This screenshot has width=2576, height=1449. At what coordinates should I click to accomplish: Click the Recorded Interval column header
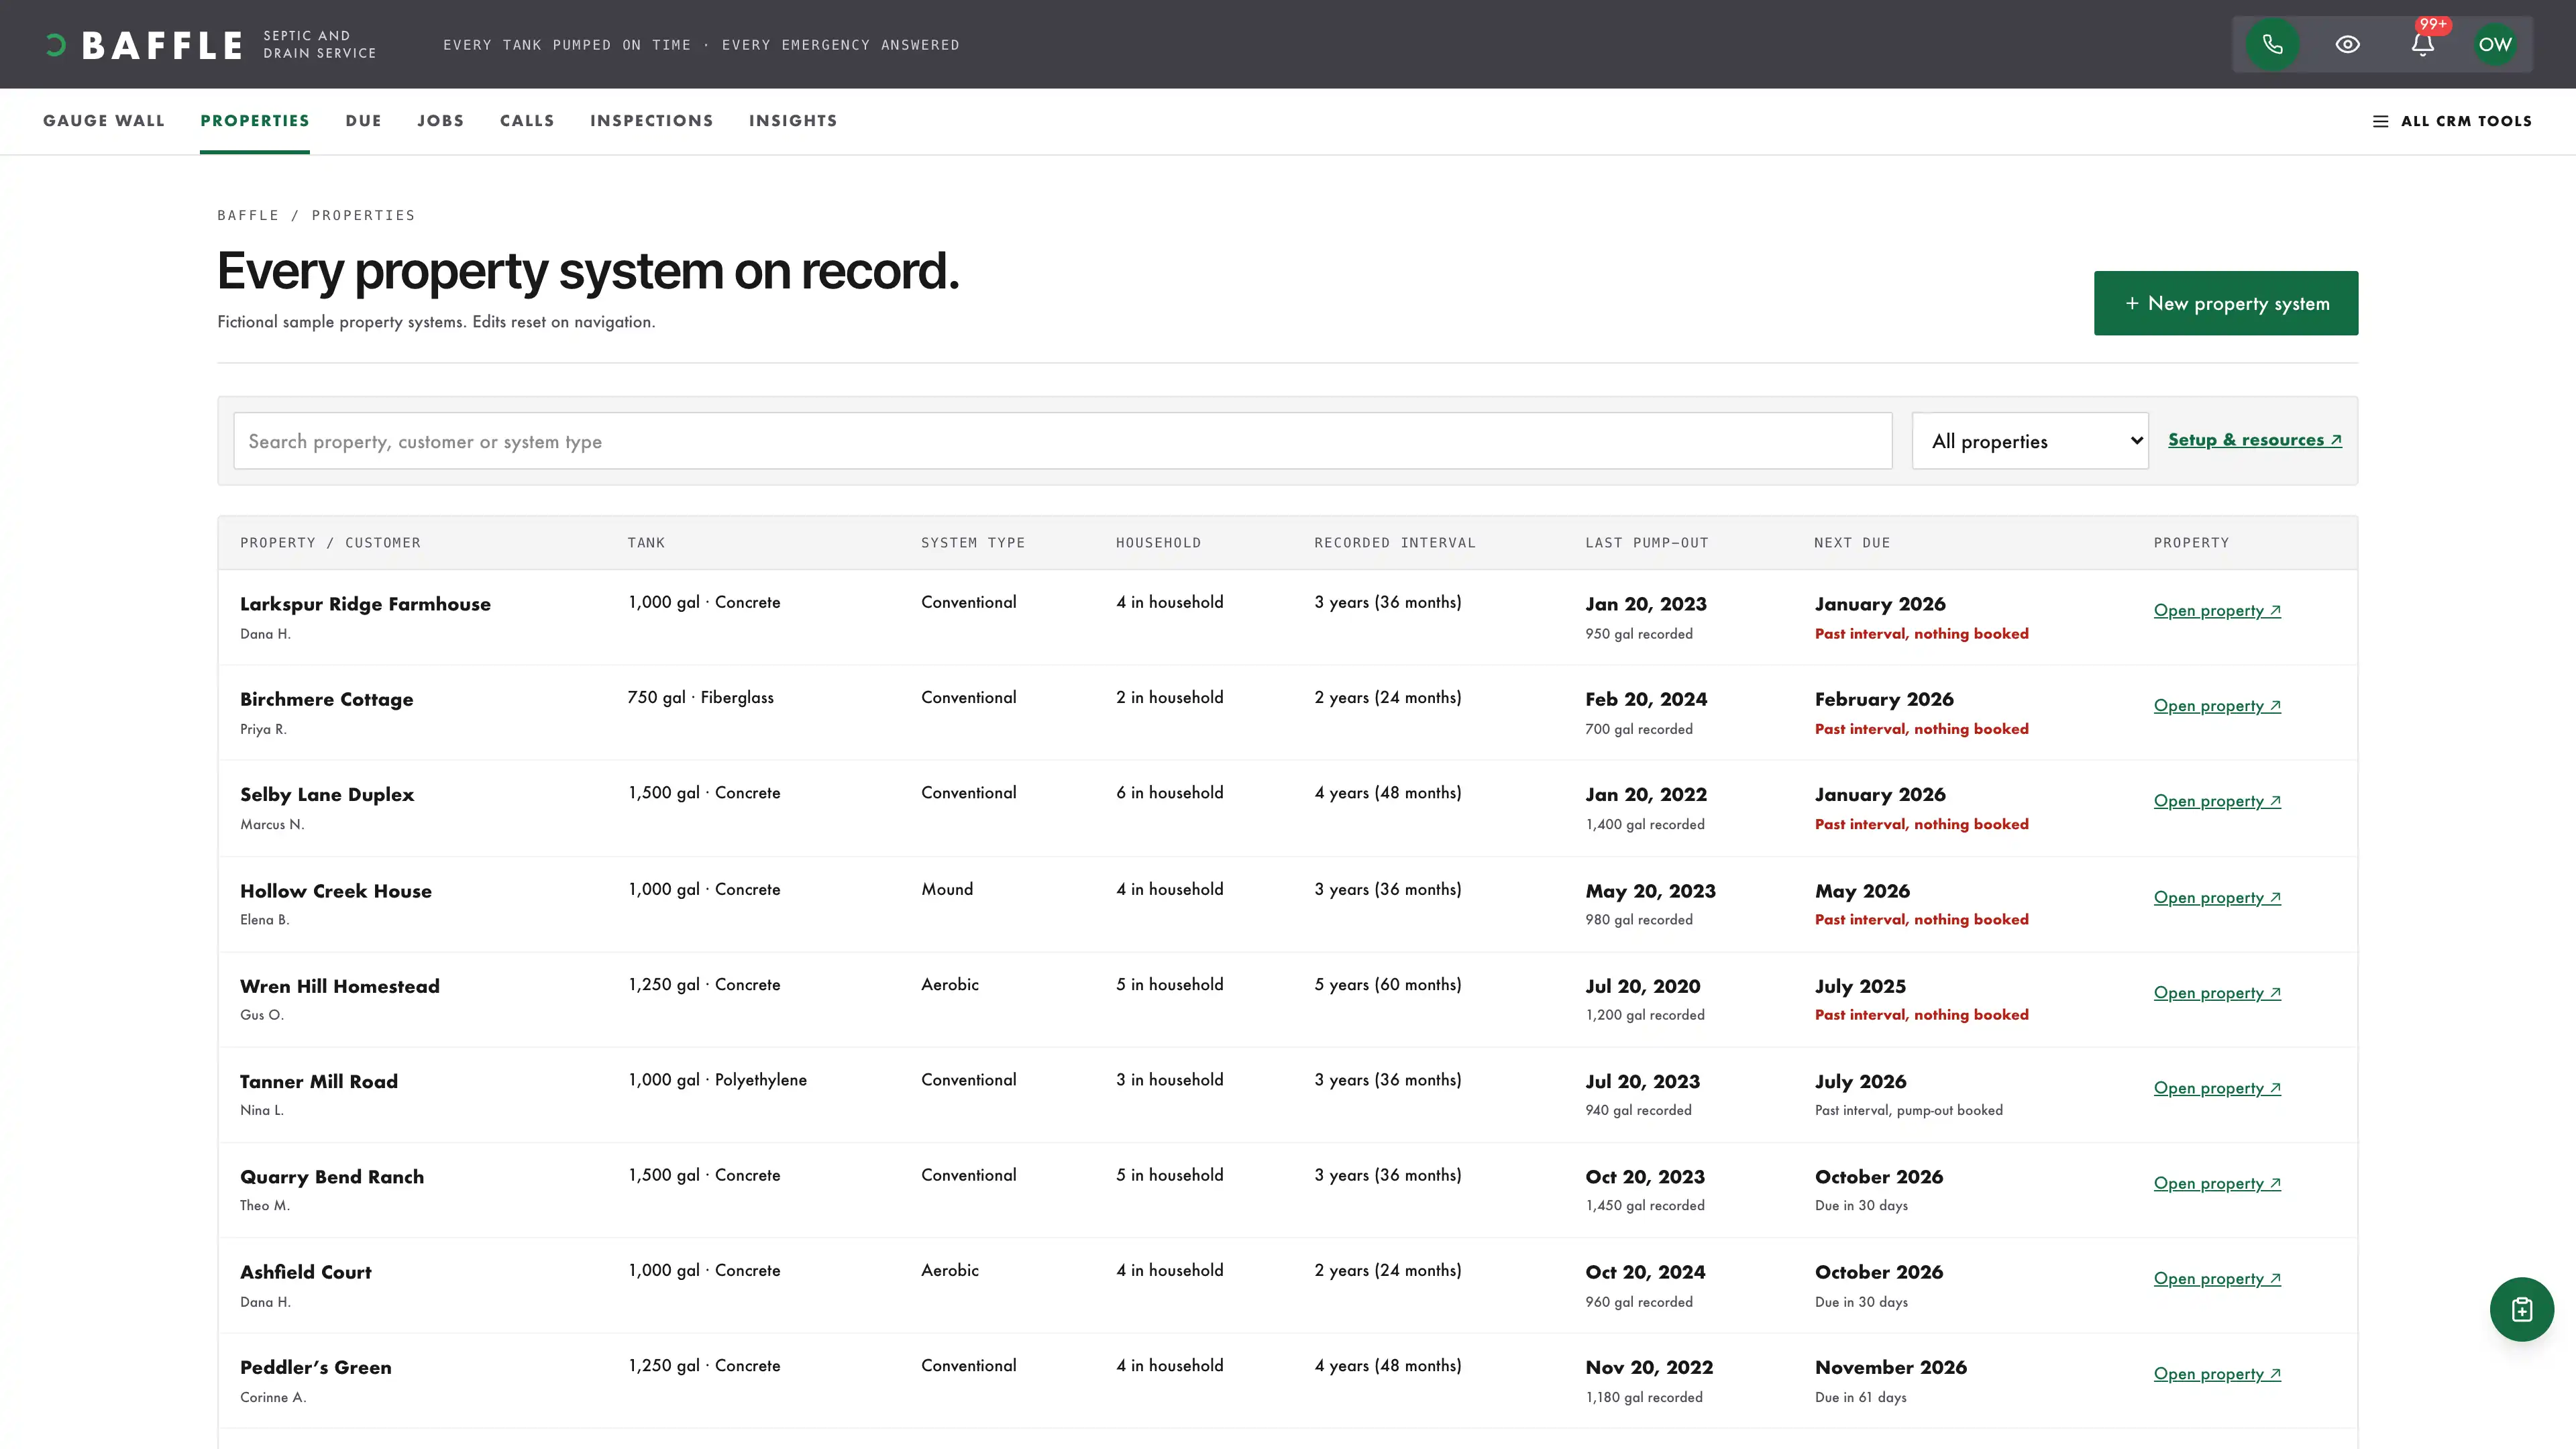pos(1395,543)
